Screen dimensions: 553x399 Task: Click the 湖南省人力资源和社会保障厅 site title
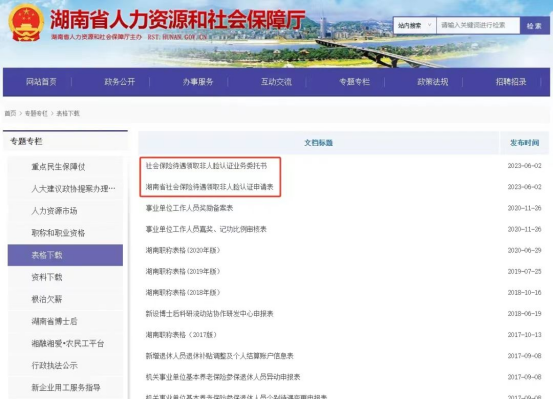coord(177,19)
